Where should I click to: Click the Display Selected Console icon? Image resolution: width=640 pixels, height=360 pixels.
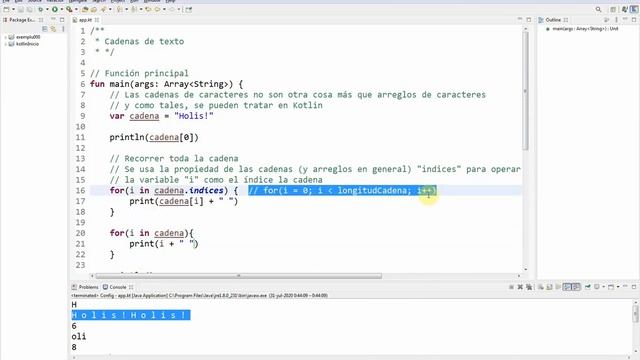click(597, 287)
